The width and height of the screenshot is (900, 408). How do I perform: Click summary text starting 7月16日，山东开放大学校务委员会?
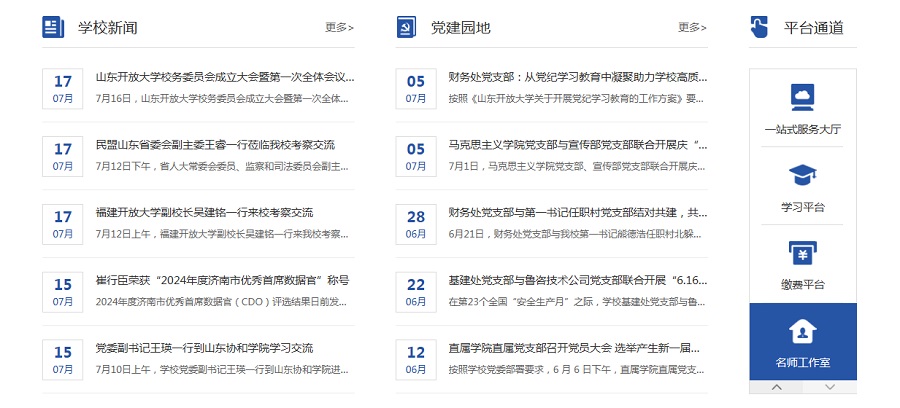coord(222,98)
